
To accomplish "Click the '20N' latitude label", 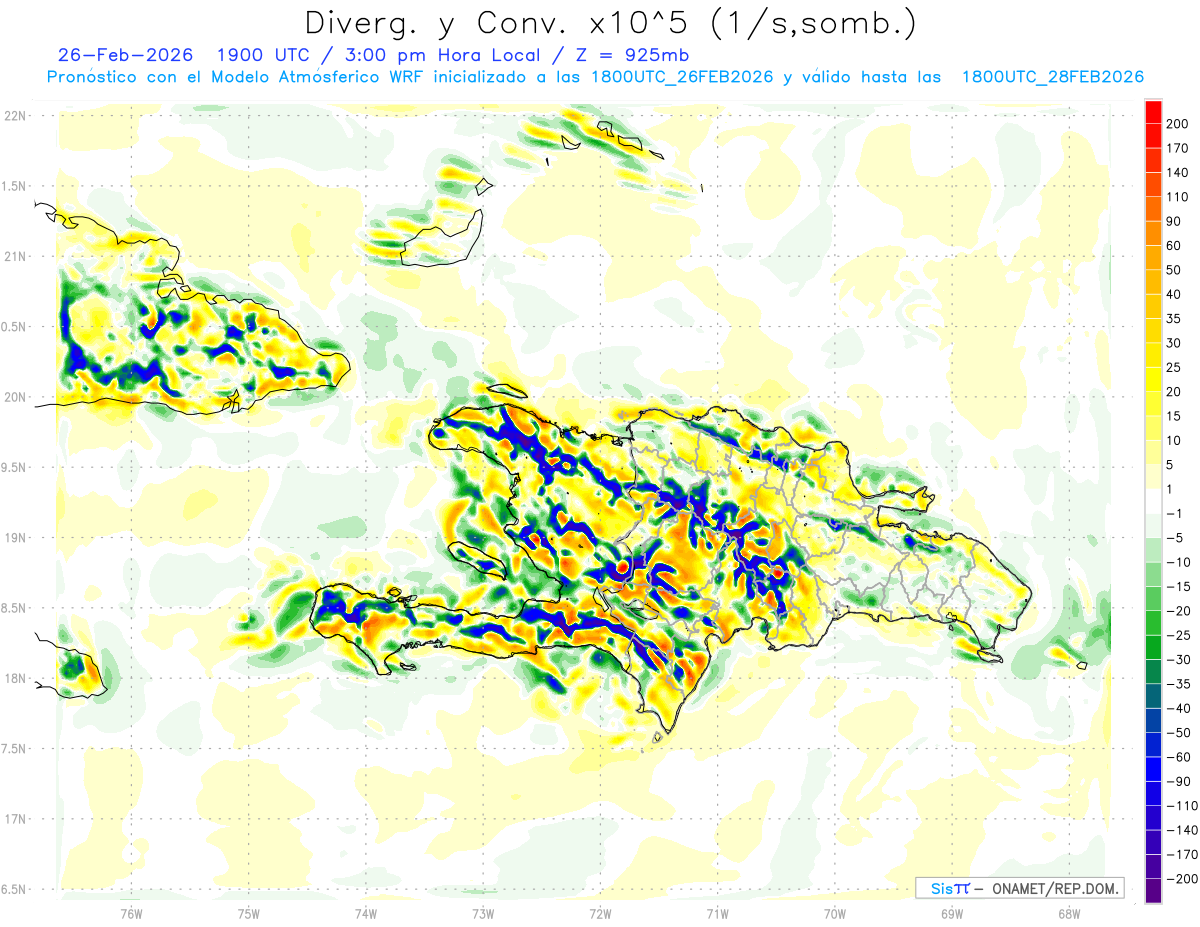I will coord(17,397).
